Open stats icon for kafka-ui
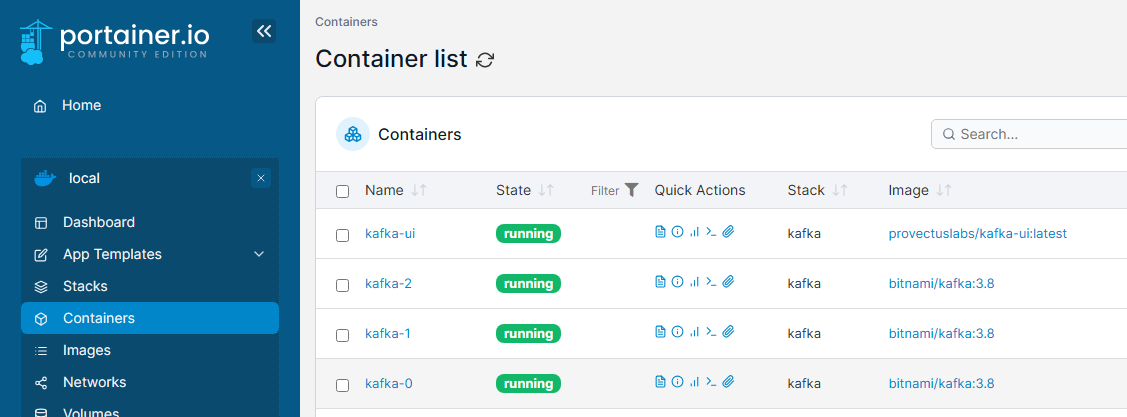Screen dimensions: 1127x417 click(694, 232)
